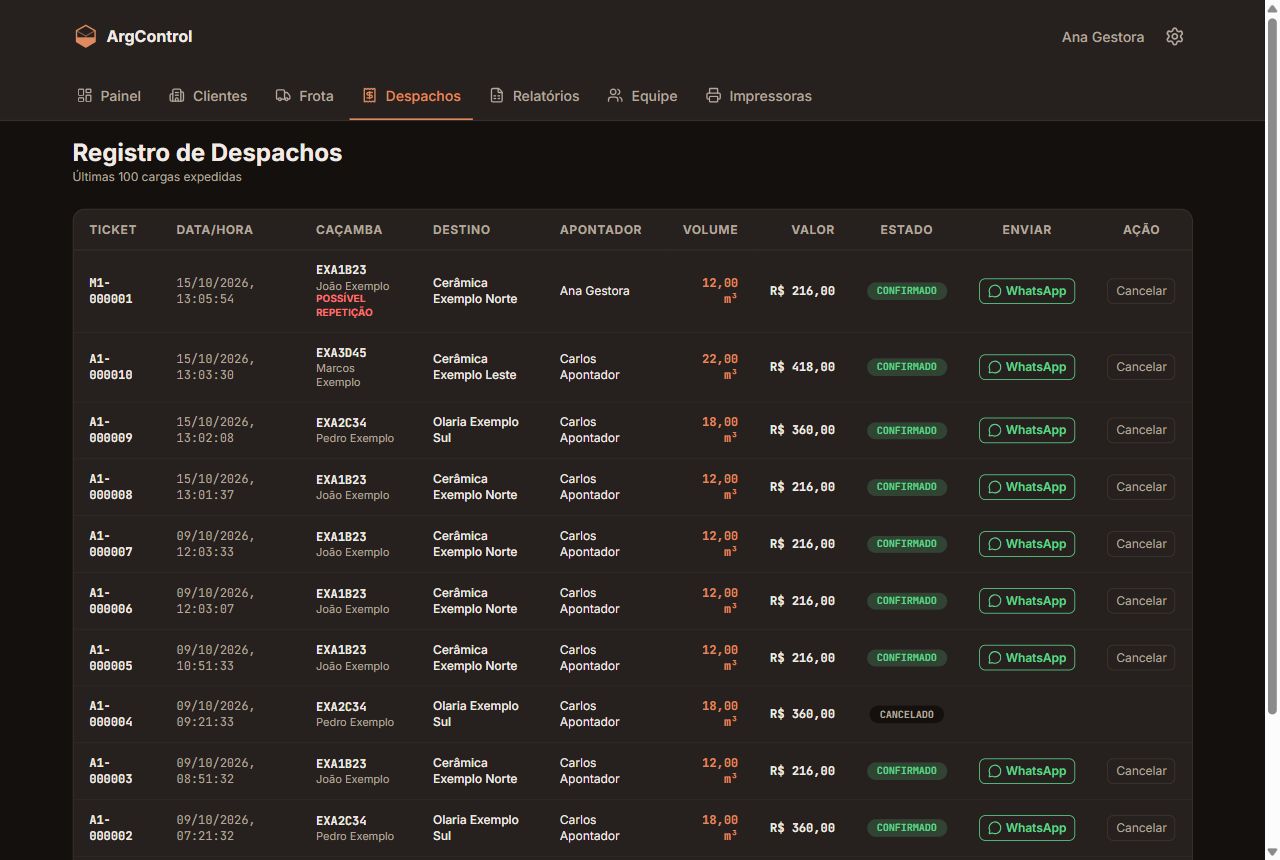Cancel dispatch ticket A1-000010
The image size is (1280, 860).
(x=1141, y=367)
